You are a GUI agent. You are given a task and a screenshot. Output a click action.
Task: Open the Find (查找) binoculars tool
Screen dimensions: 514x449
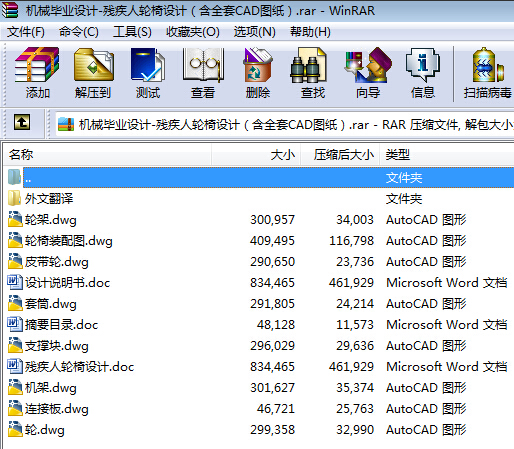click(x=308, y=65)
